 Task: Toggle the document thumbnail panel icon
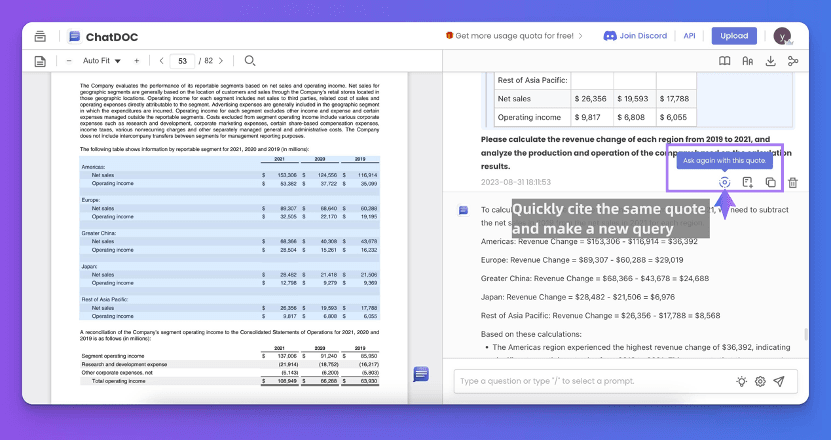pyautogui.click(x=41, y=61)
